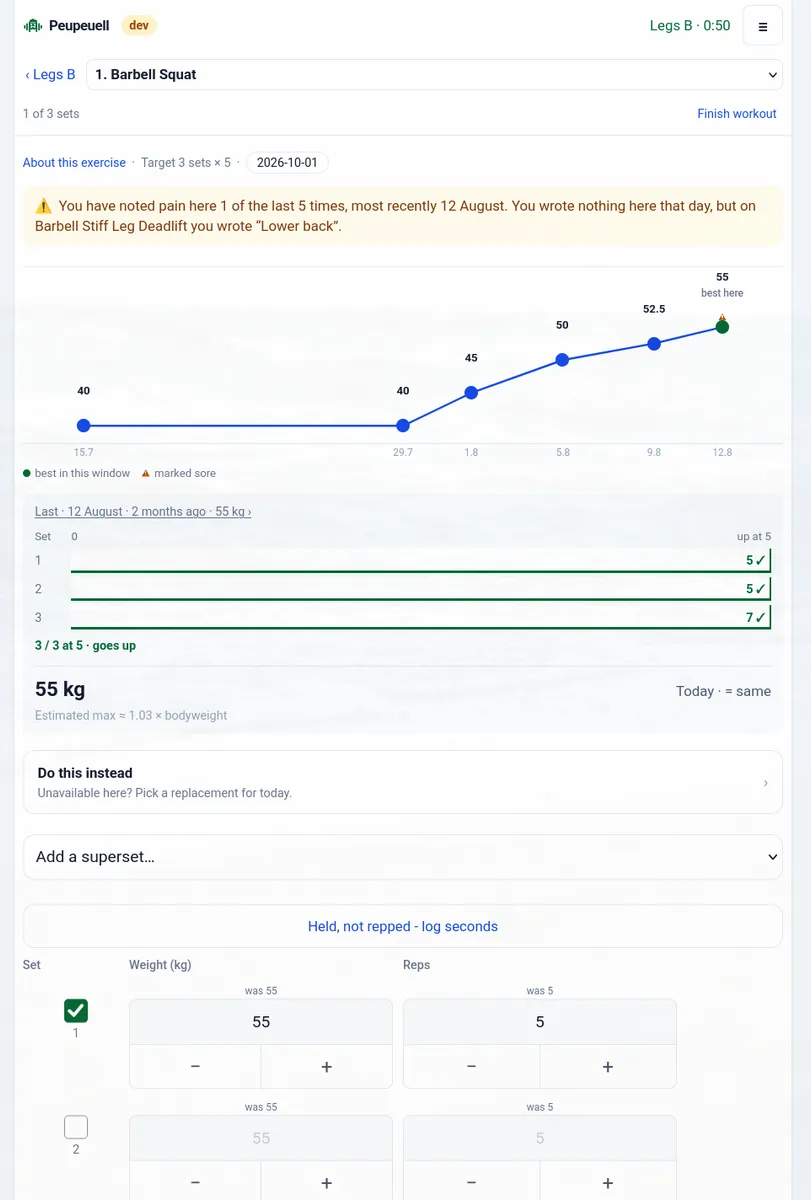Click the 2026-10-01 date pill
The width and height of the screenshot is (811, 1200).
[x=287, y=163]
